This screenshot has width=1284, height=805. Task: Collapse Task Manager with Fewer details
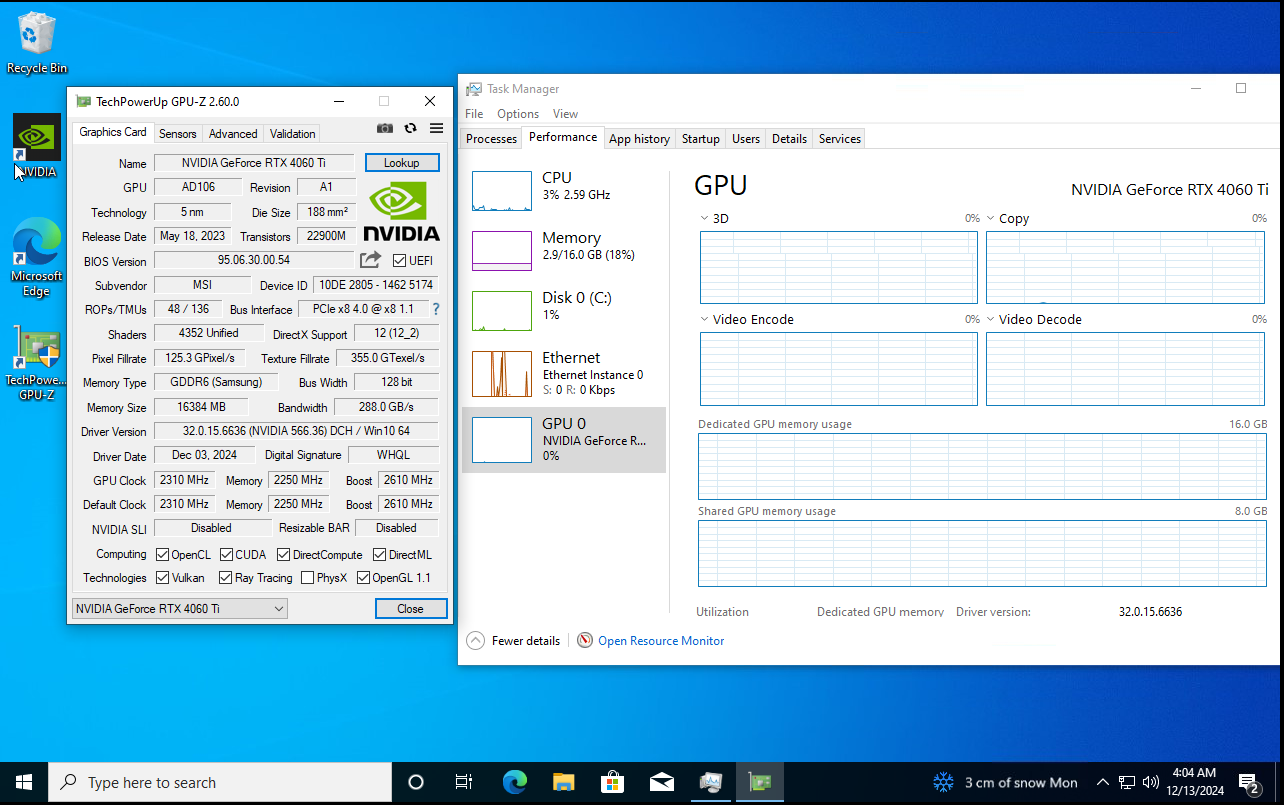tap(514, 640)
